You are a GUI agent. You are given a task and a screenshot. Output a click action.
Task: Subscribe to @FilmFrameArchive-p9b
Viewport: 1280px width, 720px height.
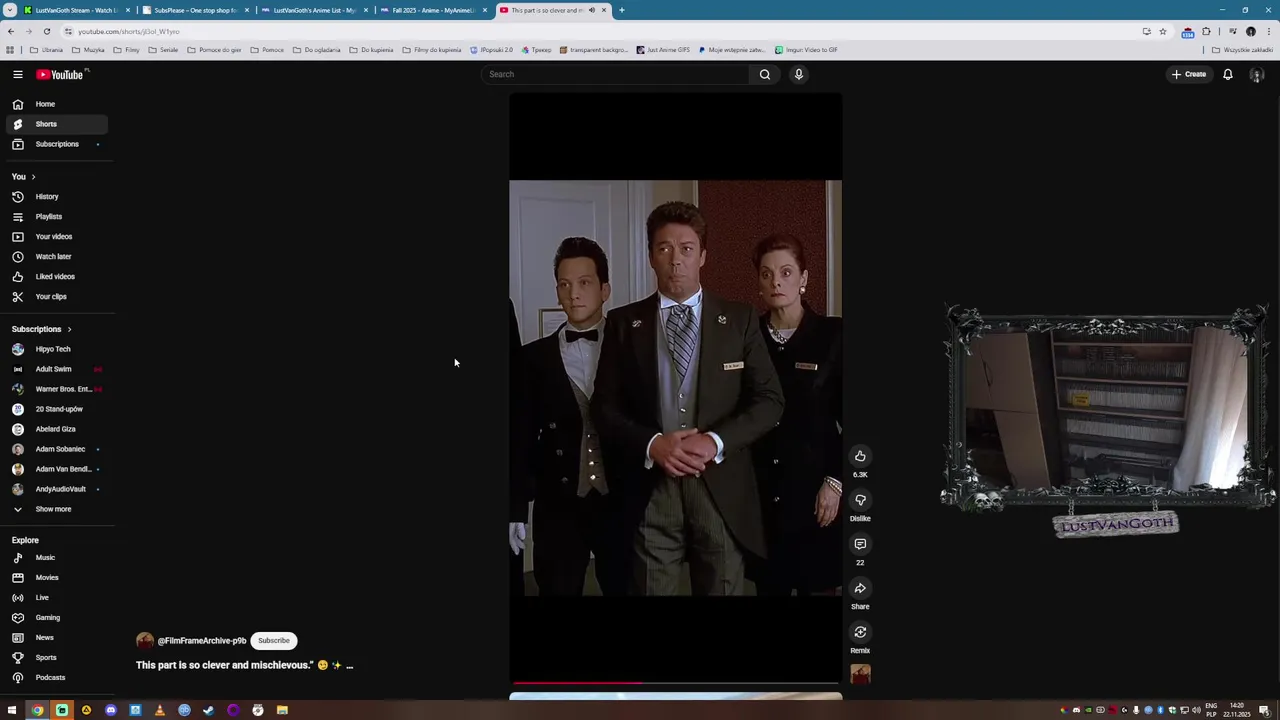[274, 641]
